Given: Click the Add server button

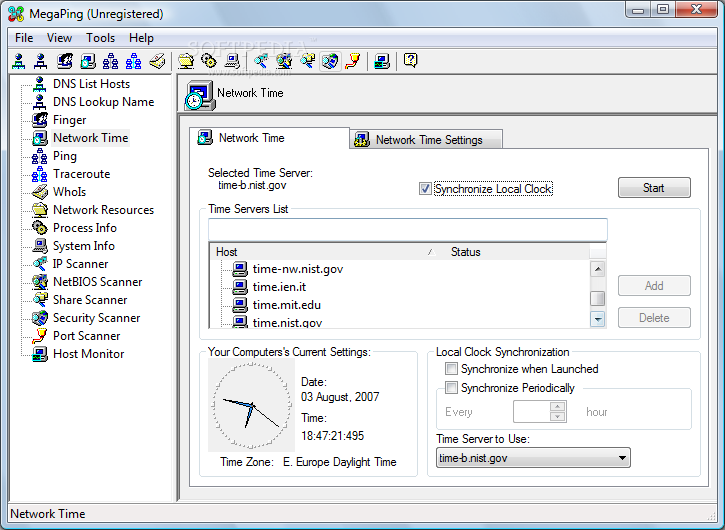Looking at the screenshot, I should point(654,286).
